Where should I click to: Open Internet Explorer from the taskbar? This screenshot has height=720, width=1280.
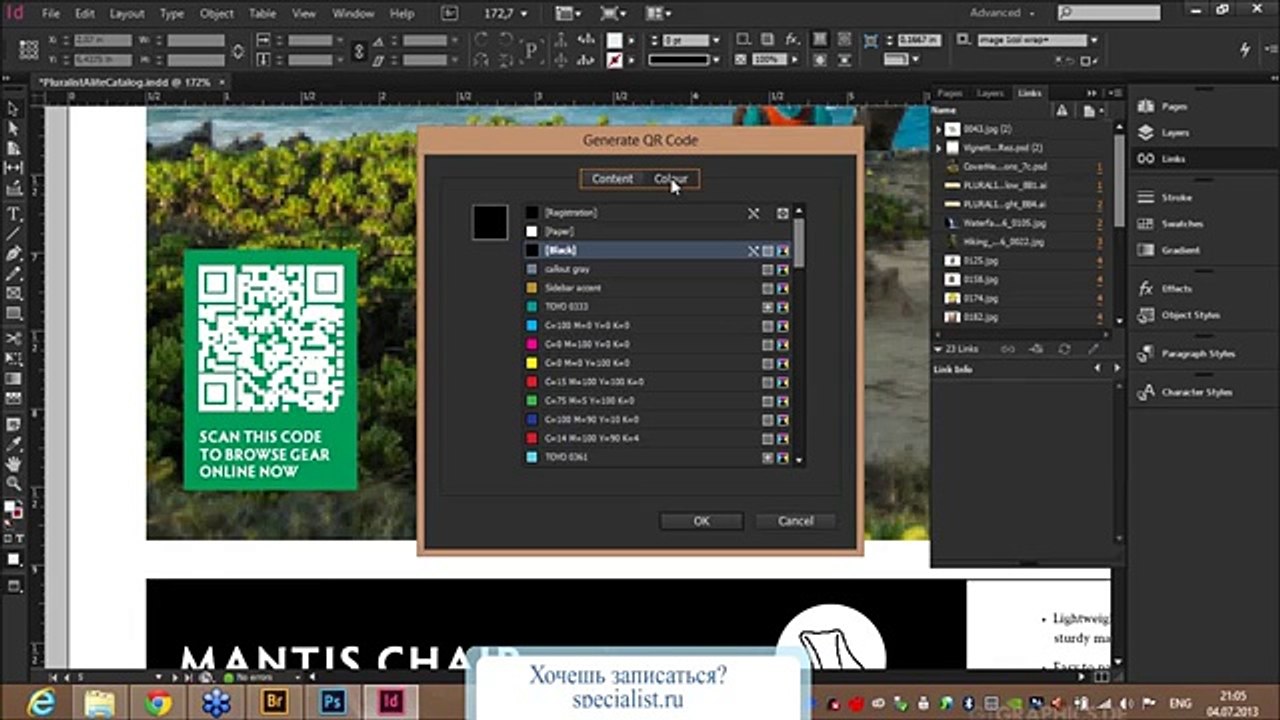tap(42, 703)
